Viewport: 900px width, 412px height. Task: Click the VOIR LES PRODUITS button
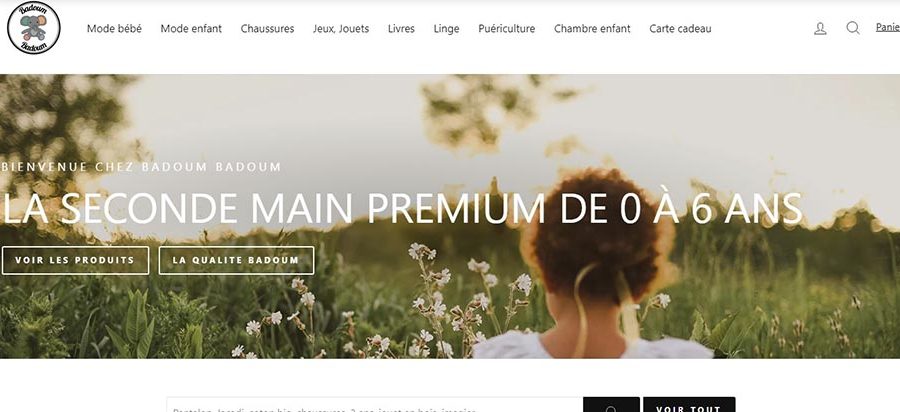(x=75, y=261)
